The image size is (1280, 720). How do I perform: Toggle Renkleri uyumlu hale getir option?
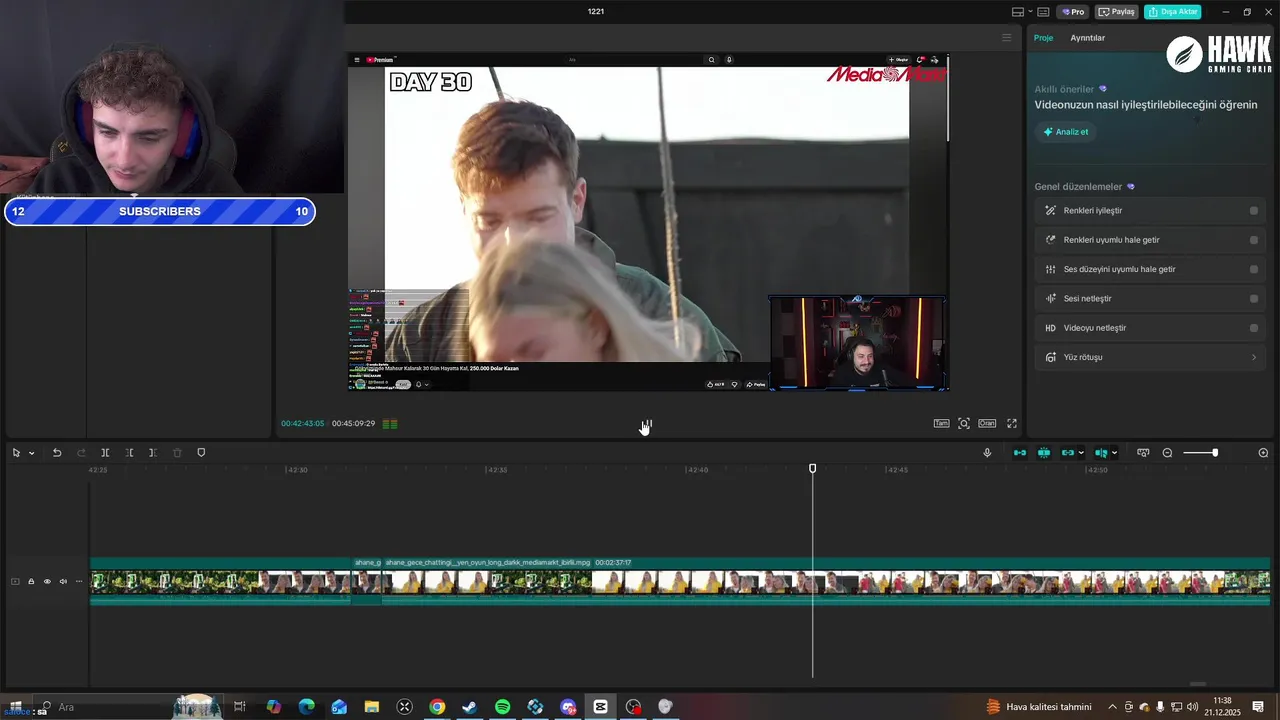click(1254, 240)
